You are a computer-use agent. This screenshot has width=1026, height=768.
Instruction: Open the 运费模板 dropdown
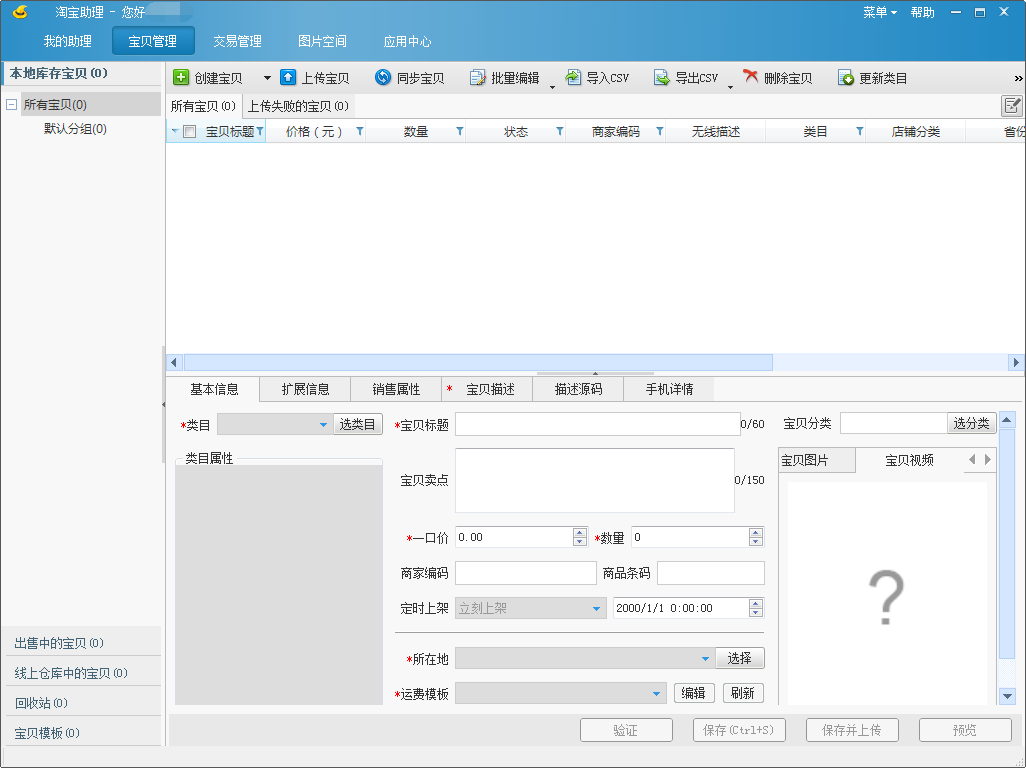tap(561, 693)
